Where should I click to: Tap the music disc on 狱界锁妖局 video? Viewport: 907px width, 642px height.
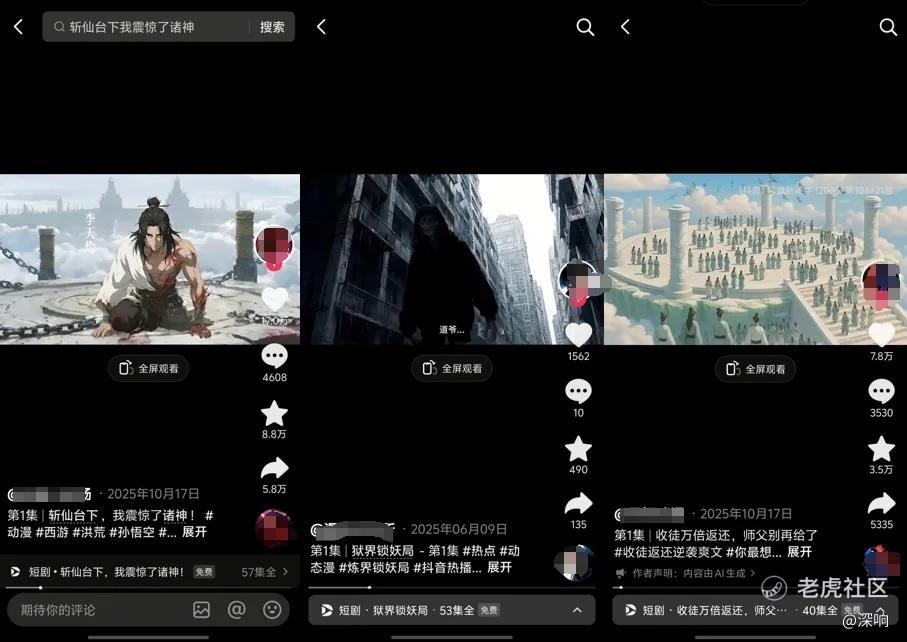click(574, 563)
